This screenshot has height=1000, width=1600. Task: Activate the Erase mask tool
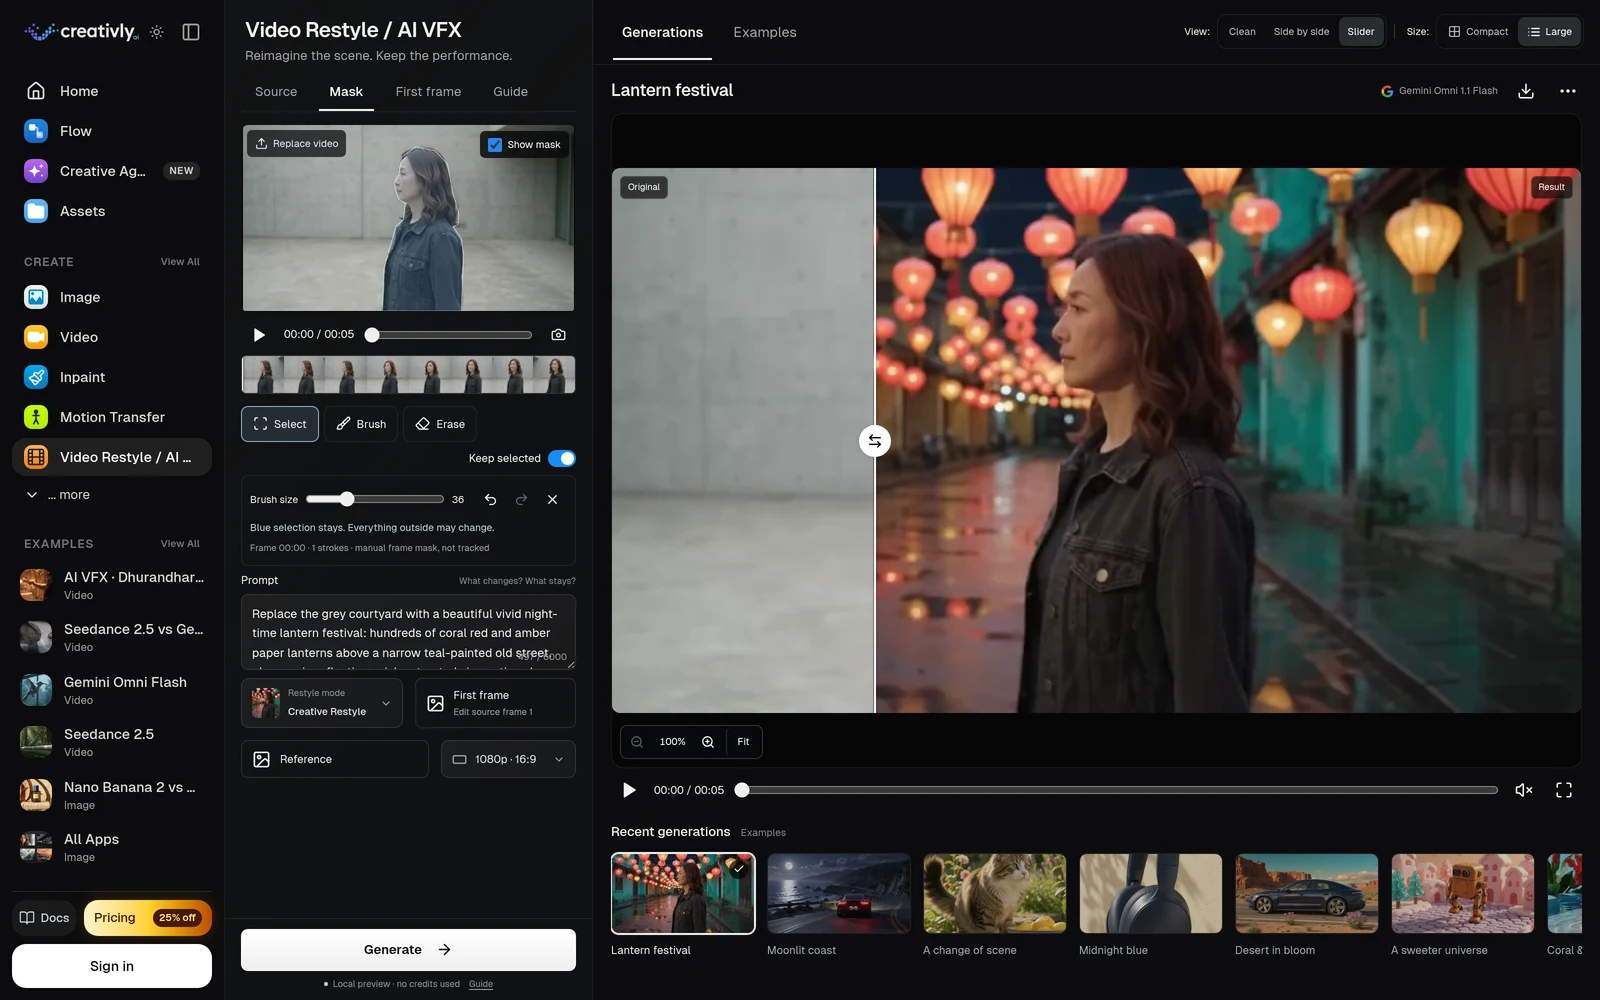point(440,424)
